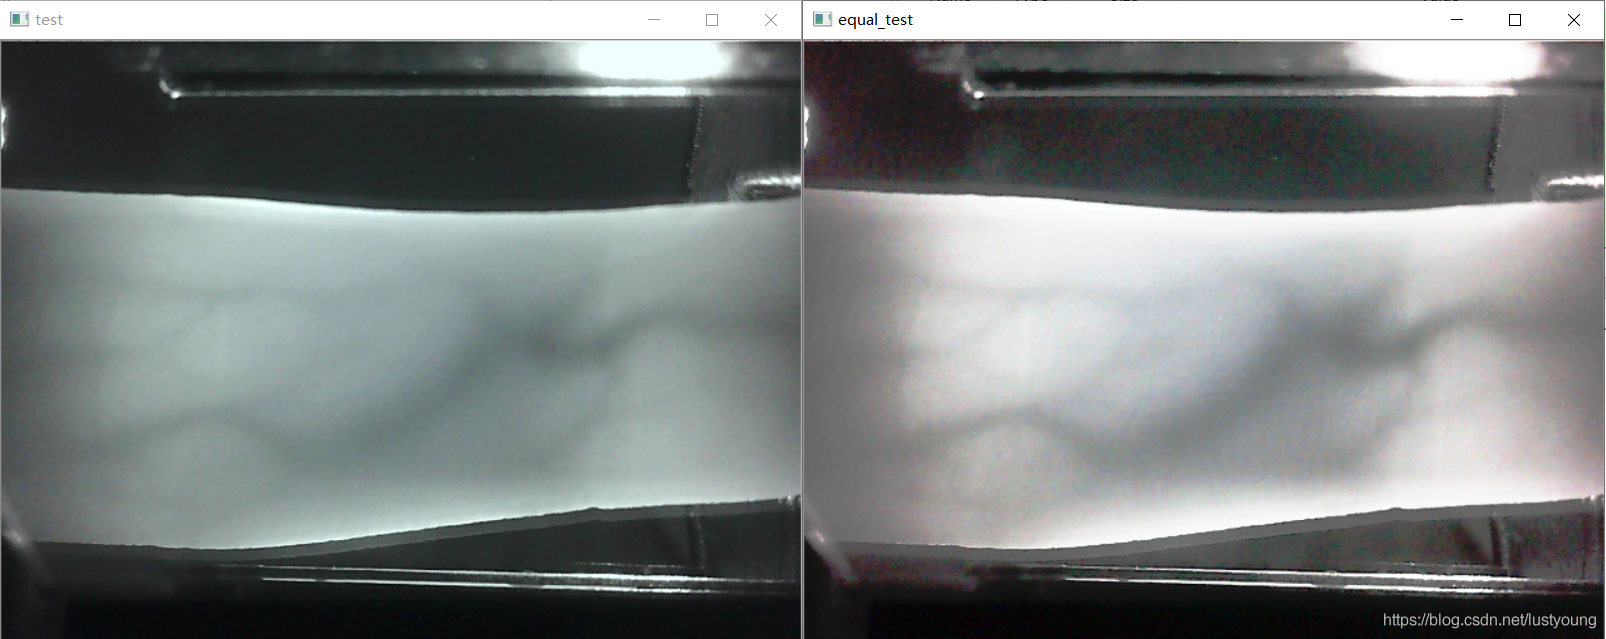Click the equalized image in equal_test window
This screenshot has width=1606, height=639.
pyautogui.click(x=1204, y=340)
